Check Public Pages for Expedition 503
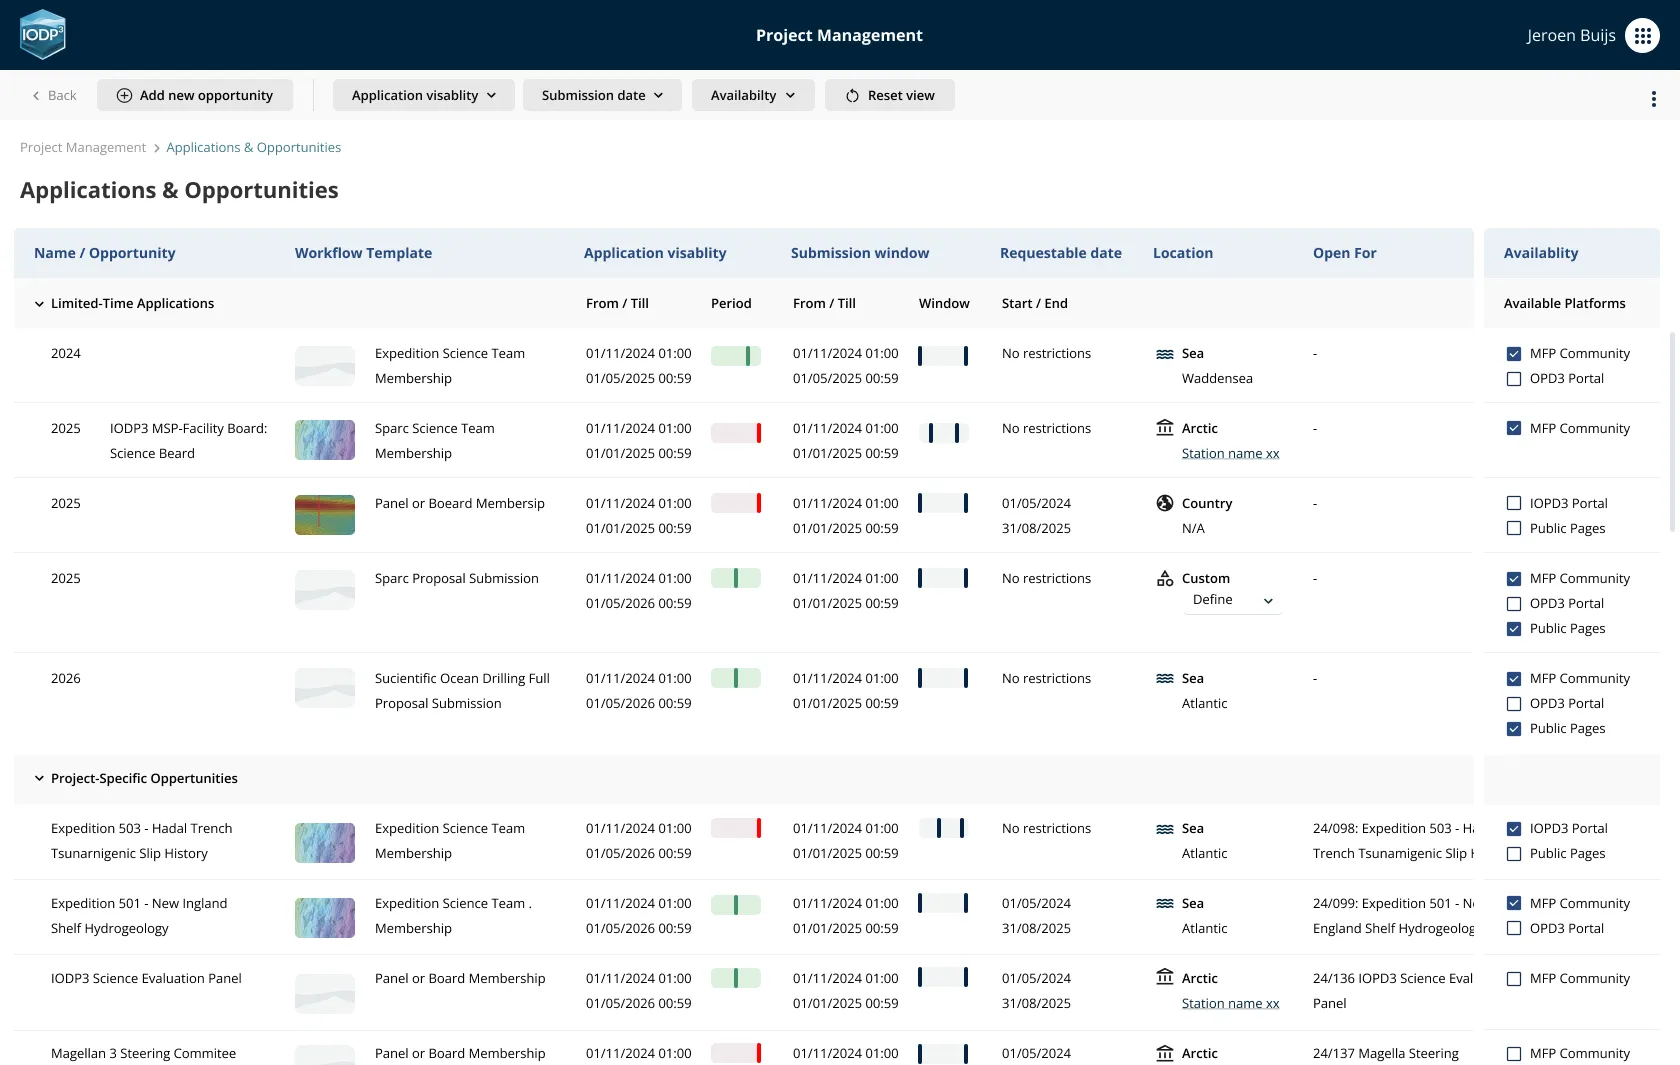 1513,854
